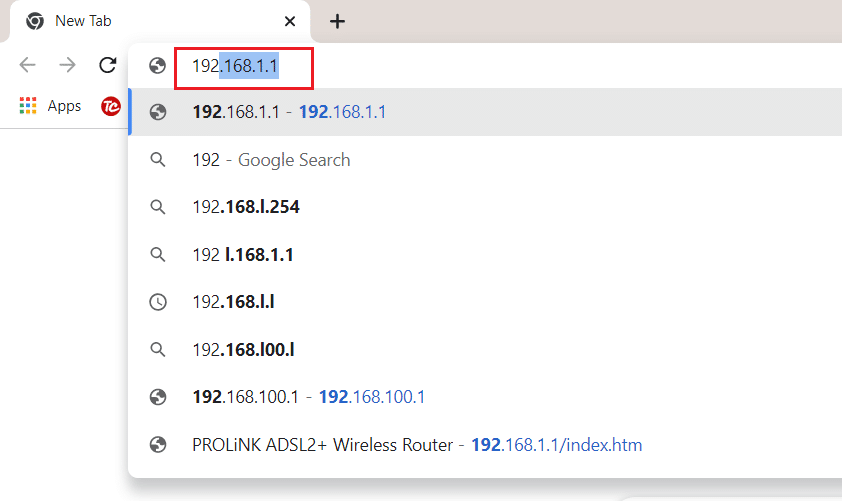The height and width of the screenshot is (501, 842).
Task: Open the PROLiNK ADSL2+ Wireless Router suggestion
Action: 417,445
